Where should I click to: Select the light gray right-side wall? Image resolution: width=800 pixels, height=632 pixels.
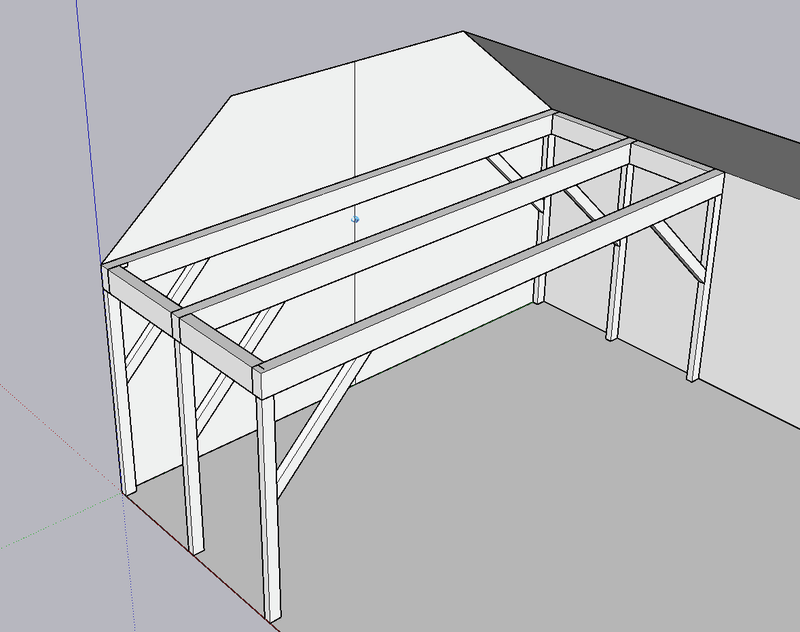tap(755, 286)
